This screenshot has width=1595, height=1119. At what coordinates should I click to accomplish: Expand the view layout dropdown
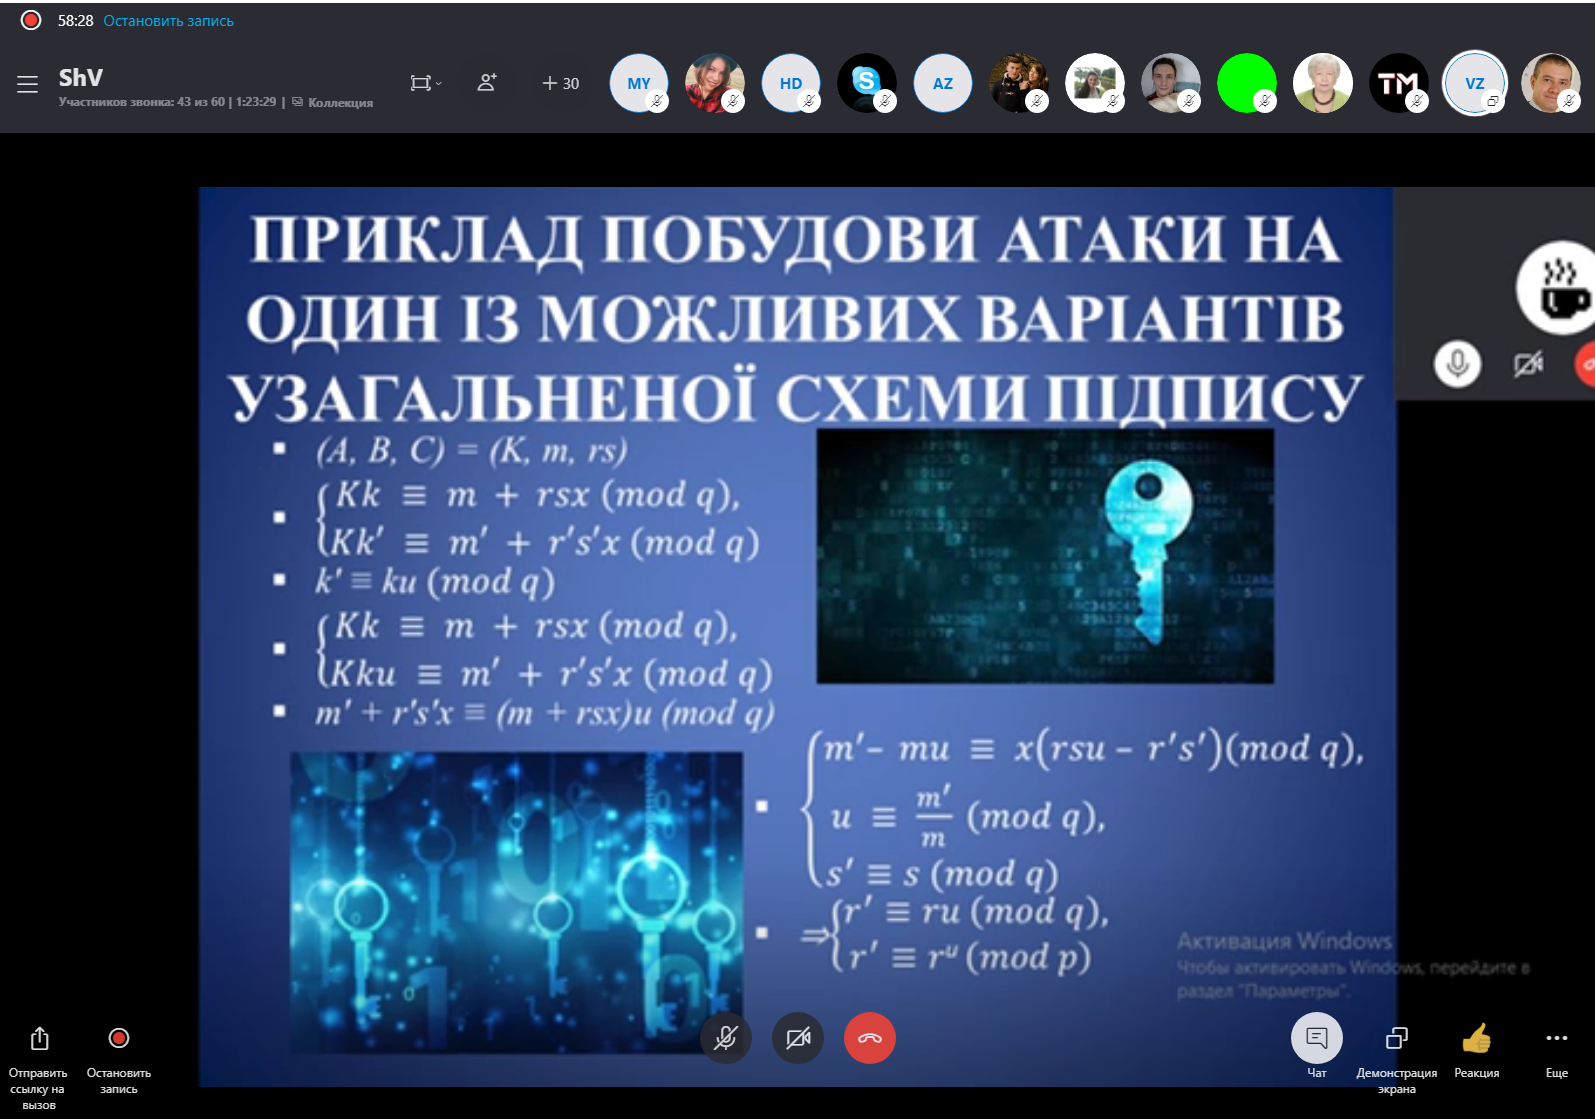[x=425, y=83]
